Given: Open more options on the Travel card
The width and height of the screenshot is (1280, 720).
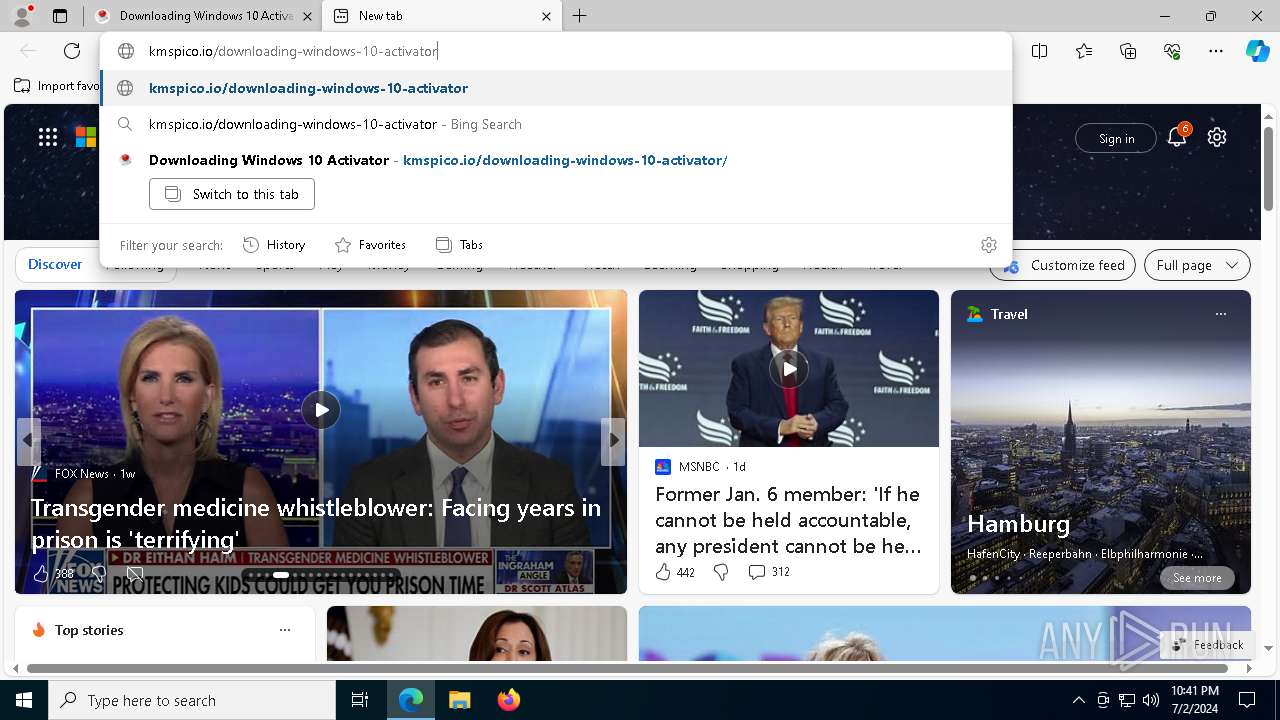Looking at the screenshot, I should click(x=1220, y=314).
